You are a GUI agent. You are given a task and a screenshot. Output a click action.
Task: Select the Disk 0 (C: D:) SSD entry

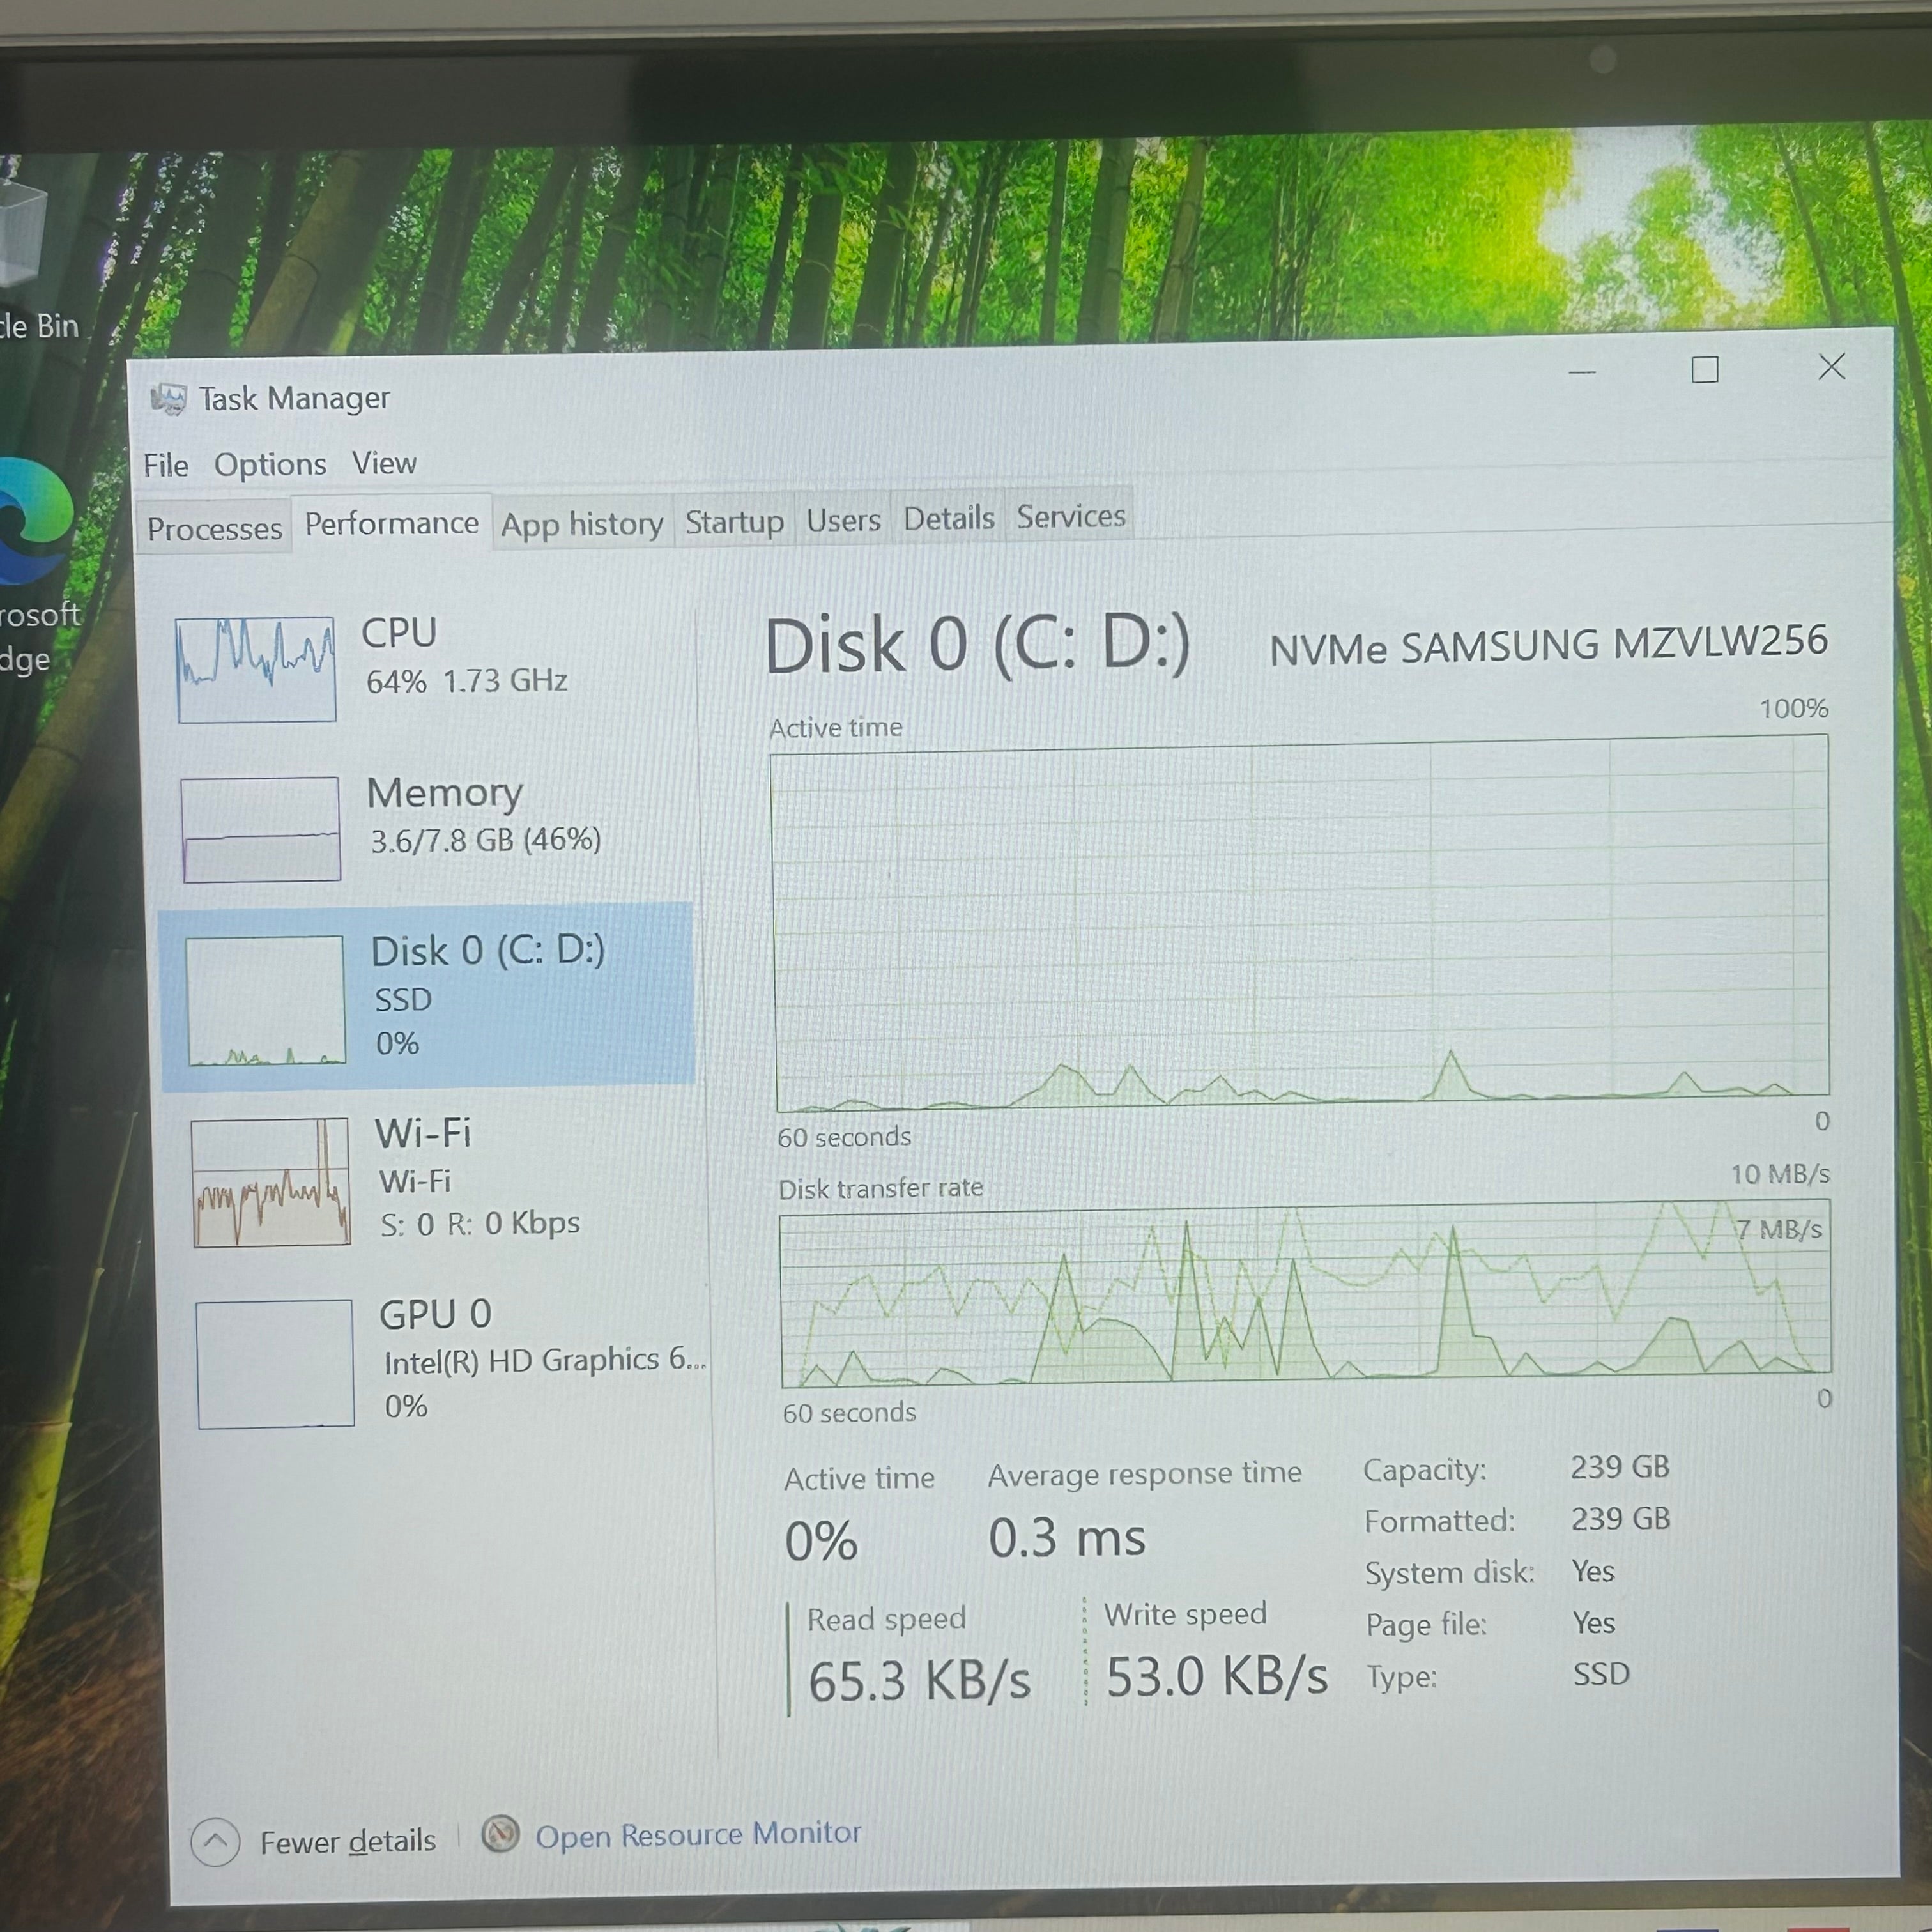[x=427, y=996]
